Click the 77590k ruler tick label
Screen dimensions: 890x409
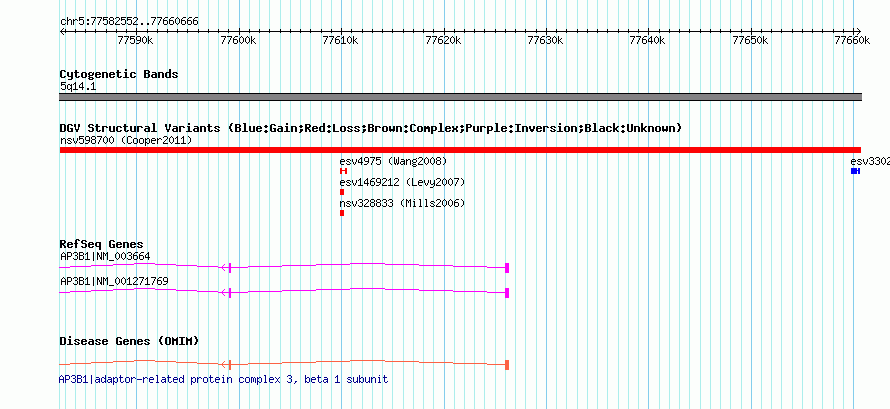(x=135, y=40)
